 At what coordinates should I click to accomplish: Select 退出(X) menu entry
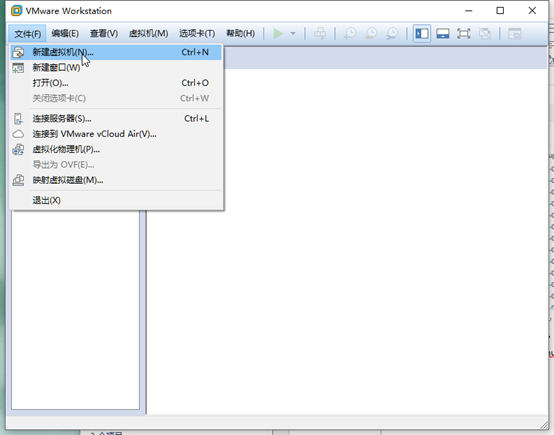(116, 200)
